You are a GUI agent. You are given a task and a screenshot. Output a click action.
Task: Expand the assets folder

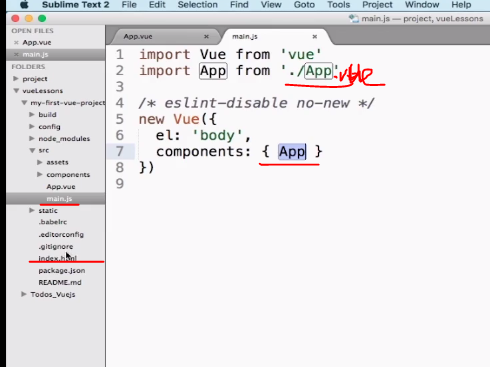(x=40, y=162)
